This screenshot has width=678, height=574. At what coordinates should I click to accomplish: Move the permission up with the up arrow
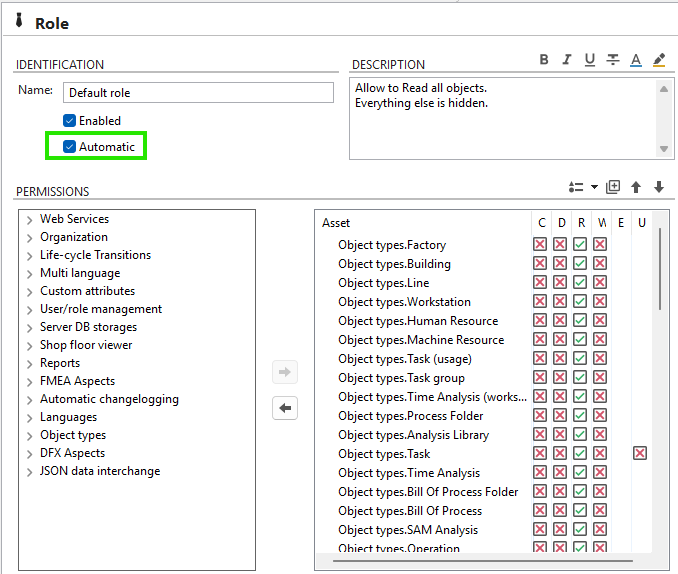(x=636, y=187)
